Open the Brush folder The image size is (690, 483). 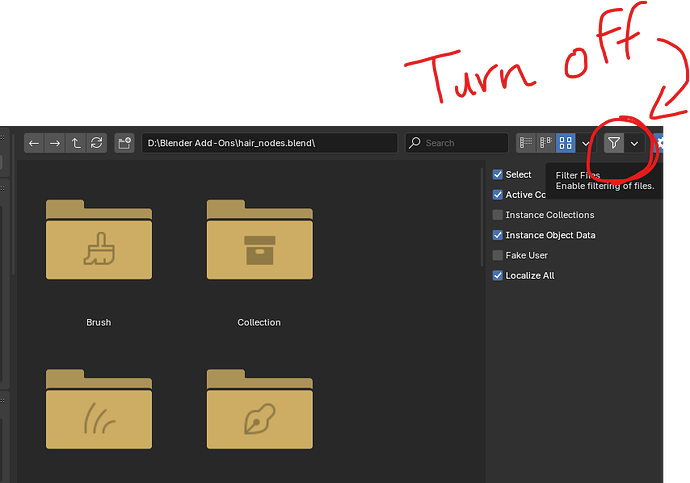[x=99, y=240]
